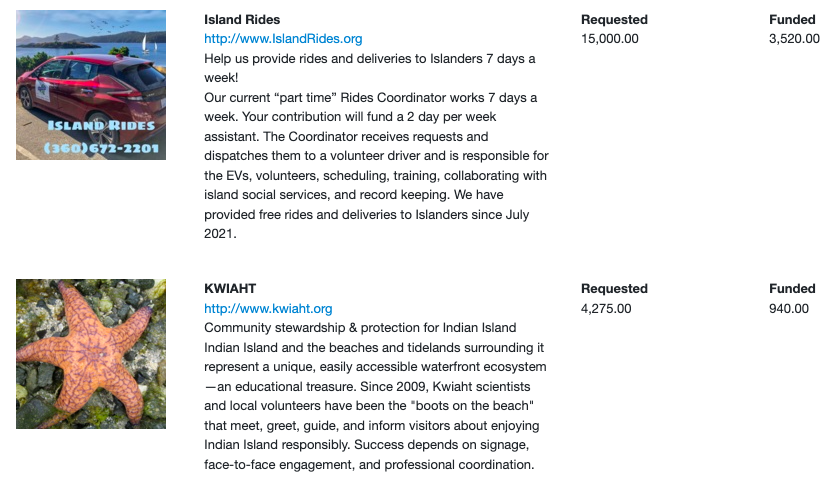Open the www.kwiaht.org link

pos(268,309)
